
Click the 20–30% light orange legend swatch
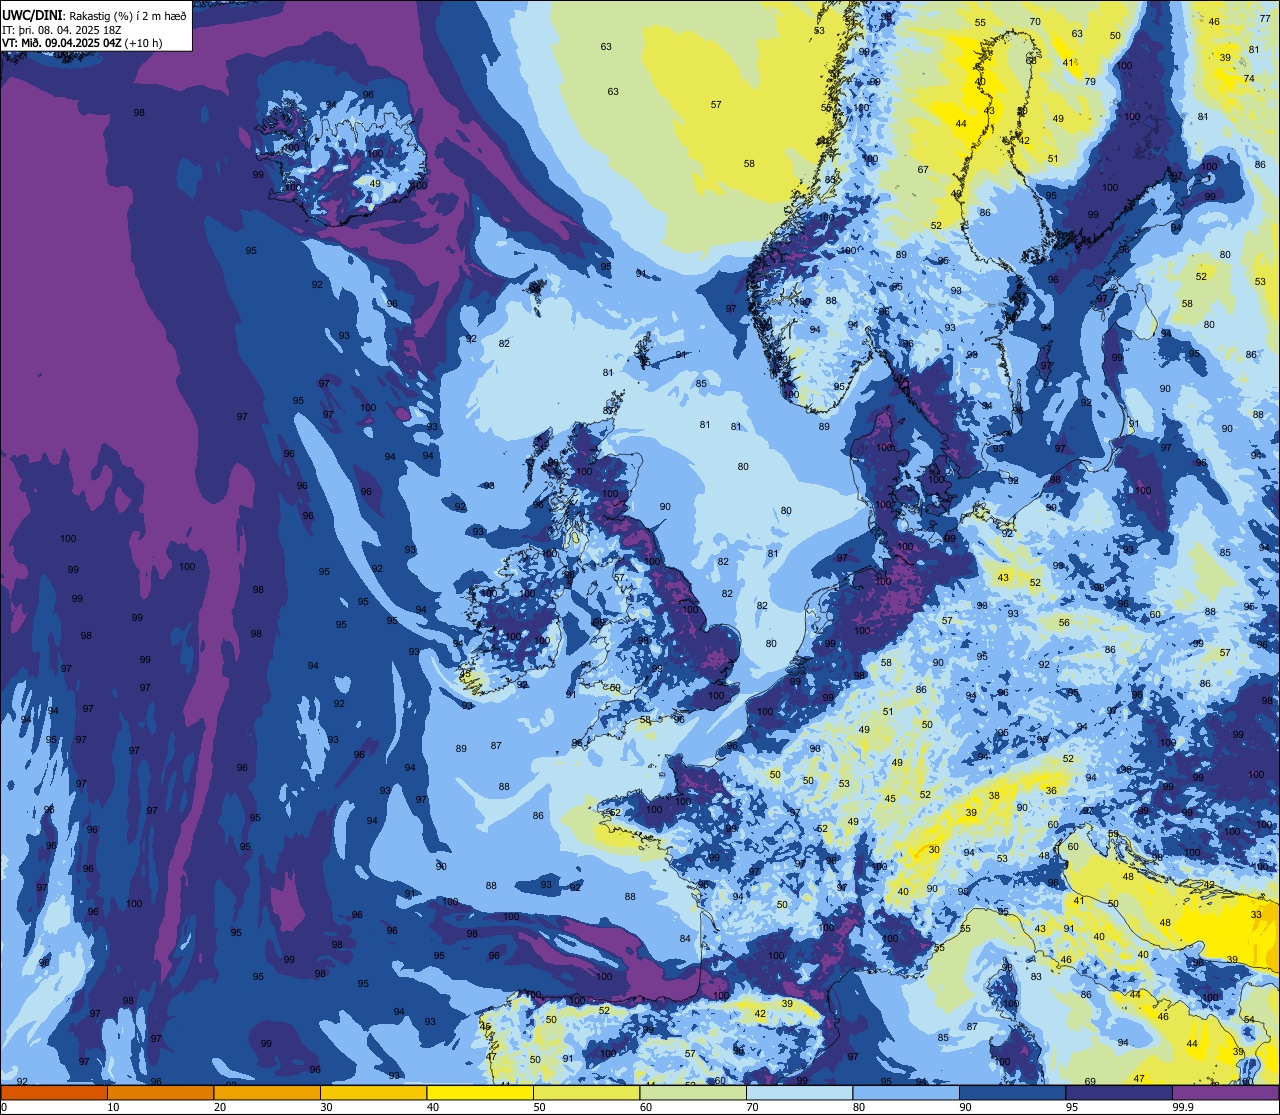coord(267,1092)
